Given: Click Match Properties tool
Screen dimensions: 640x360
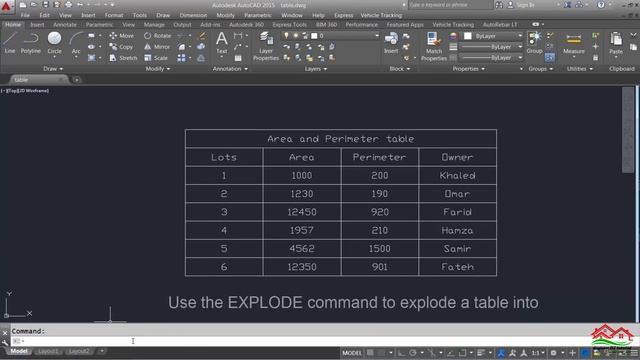Looking at the screenshot, I should tap(433, 46).
